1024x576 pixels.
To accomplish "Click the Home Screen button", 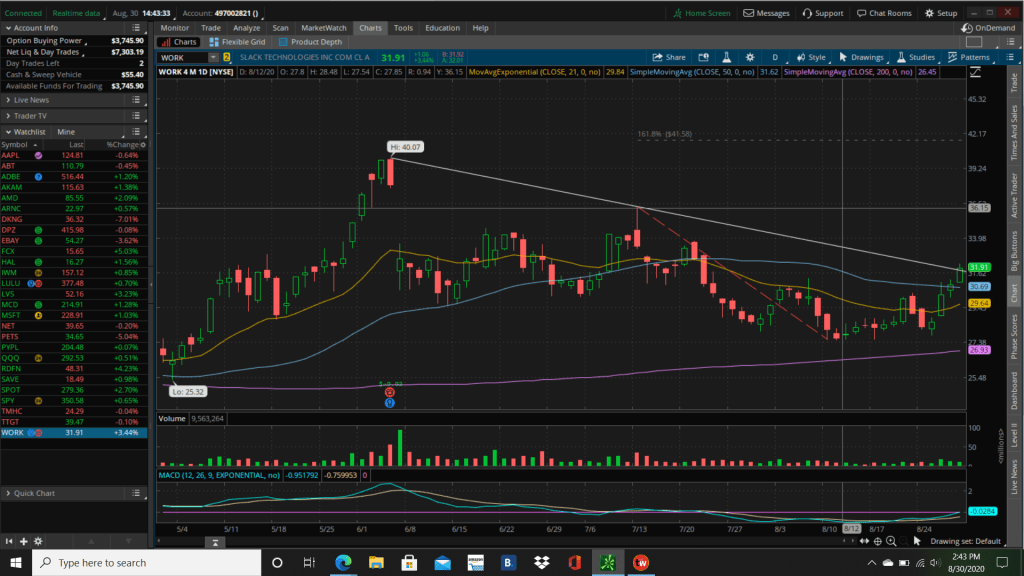I will coord(701,13).
